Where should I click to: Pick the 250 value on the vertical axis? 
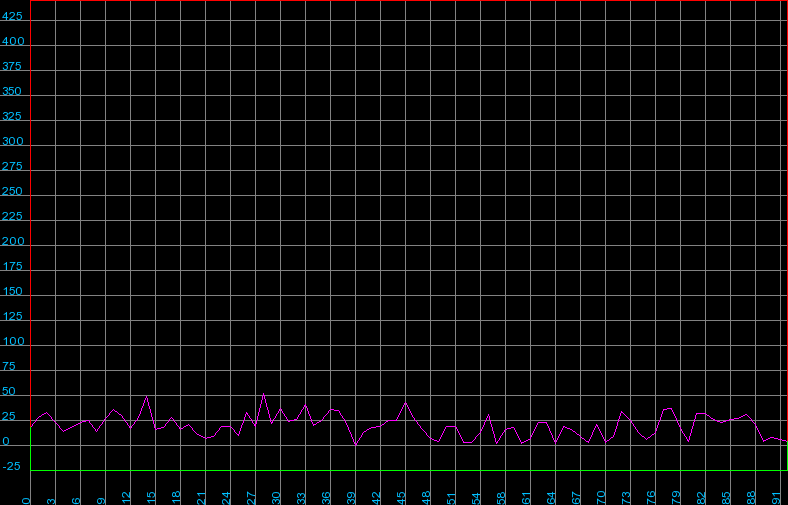[12, 191]
